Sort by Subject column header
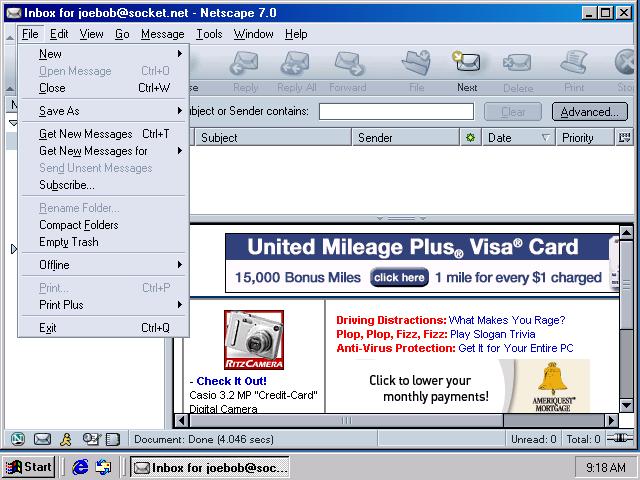Image resolution: width=640 pixels, height=480 pixels. (273, 138)
